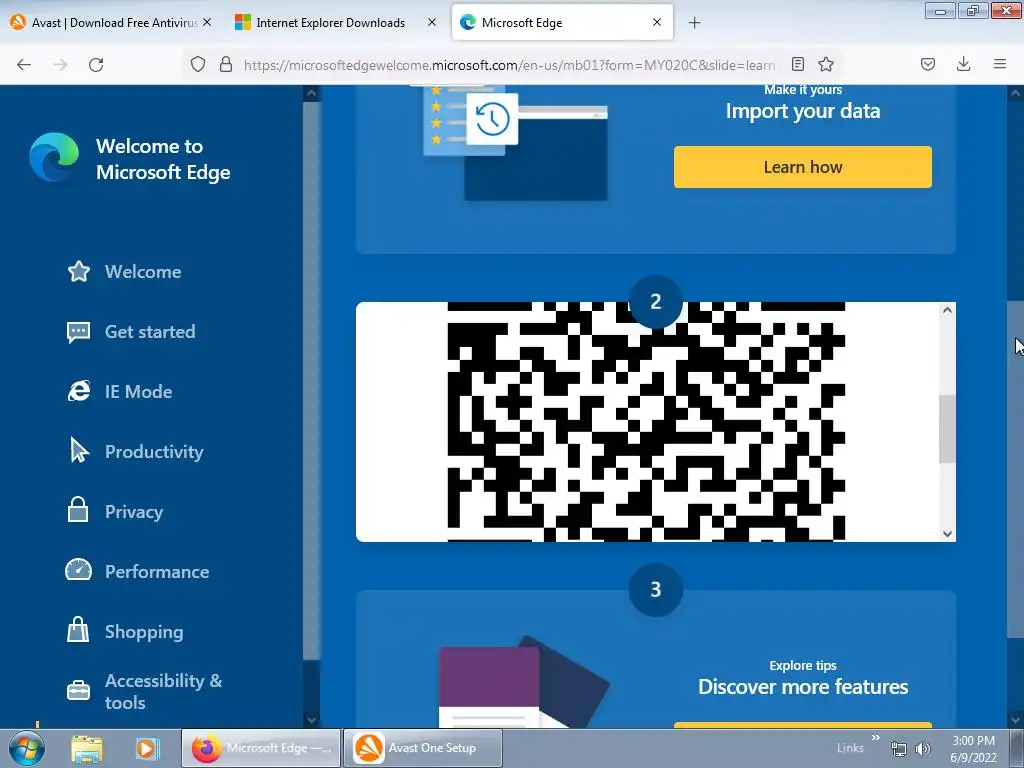Open the downloads panel

[x=963, y=64]
